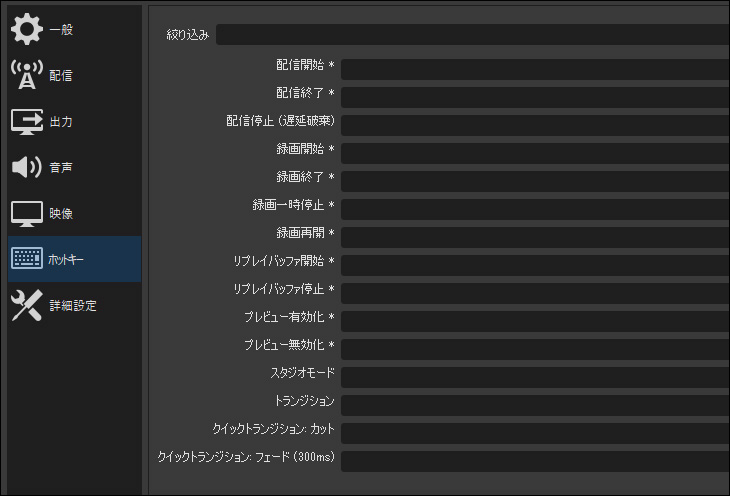This screenshot has height=496, width=730.
Task: Click the ホットキー keyboard icon
Action: (x=27, y=259)
